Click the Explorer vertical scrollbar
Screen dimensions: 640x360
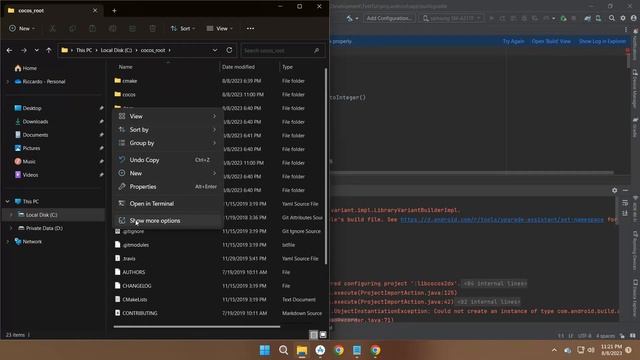[x=326, y=165]
